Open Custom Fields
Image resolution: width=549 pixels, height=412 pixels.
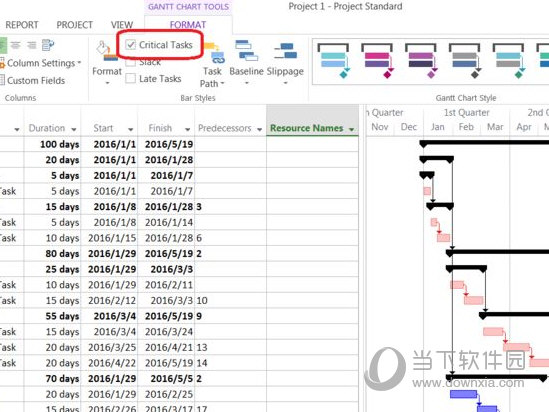[x=33, y=81]
